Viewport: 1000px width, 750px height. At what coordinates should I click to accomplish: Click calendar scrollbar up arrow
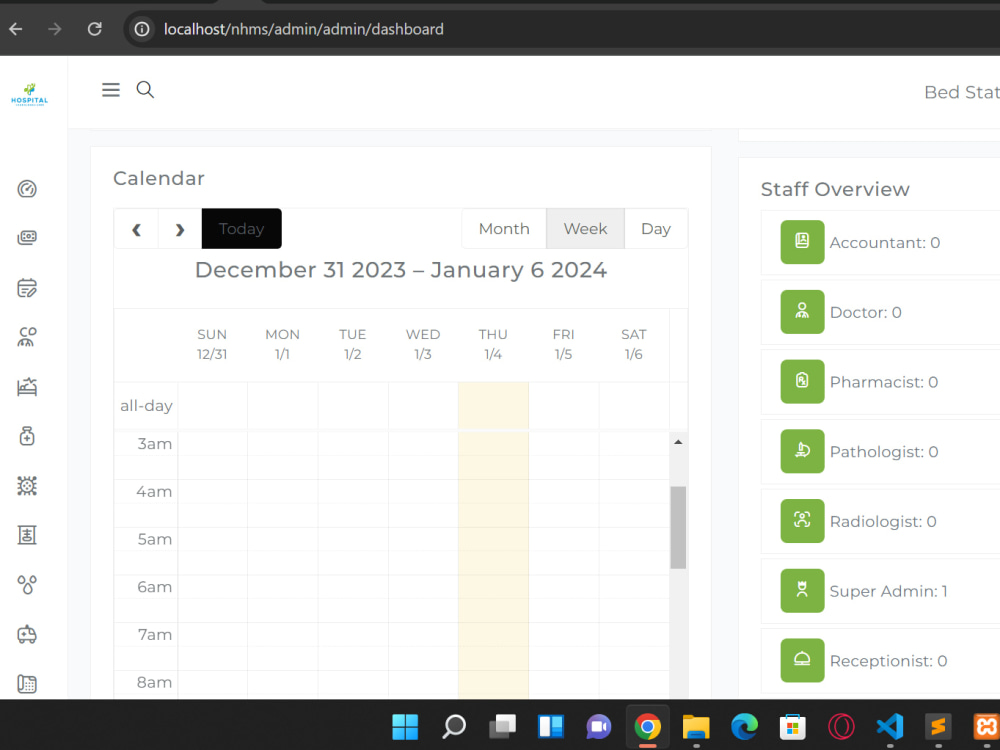pos(678,442)
